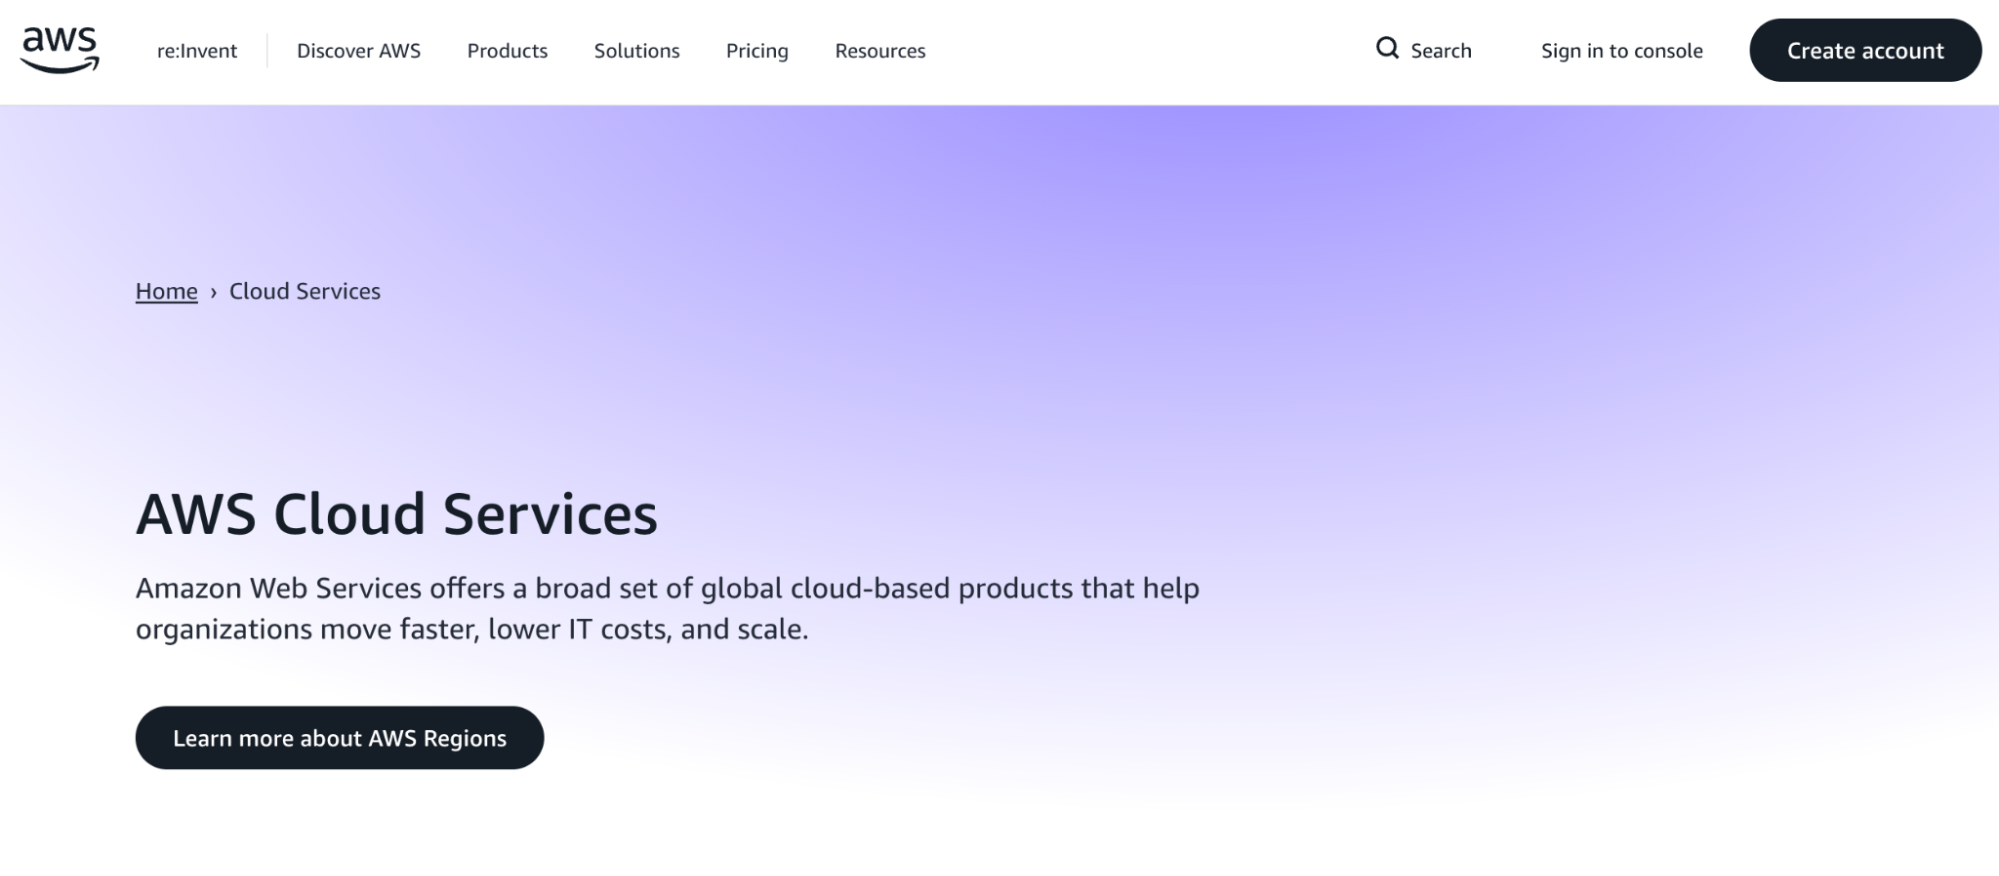The width and height of the screenshot is (1999, 876).
Task: Follow the Home breadcrumb link
Action: pos(166,291)
